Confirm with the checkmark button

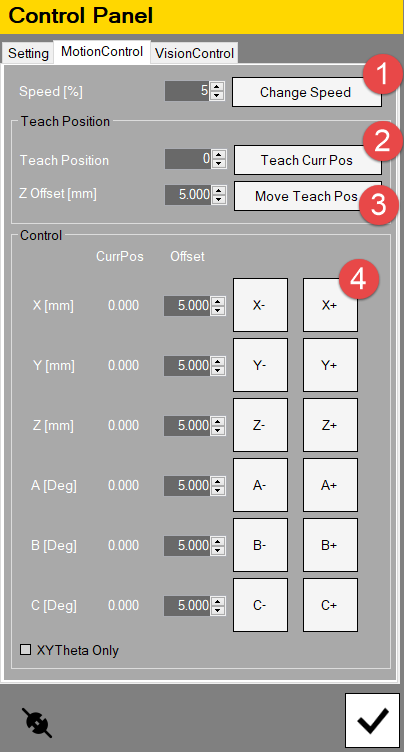click(x=372, y=720)
